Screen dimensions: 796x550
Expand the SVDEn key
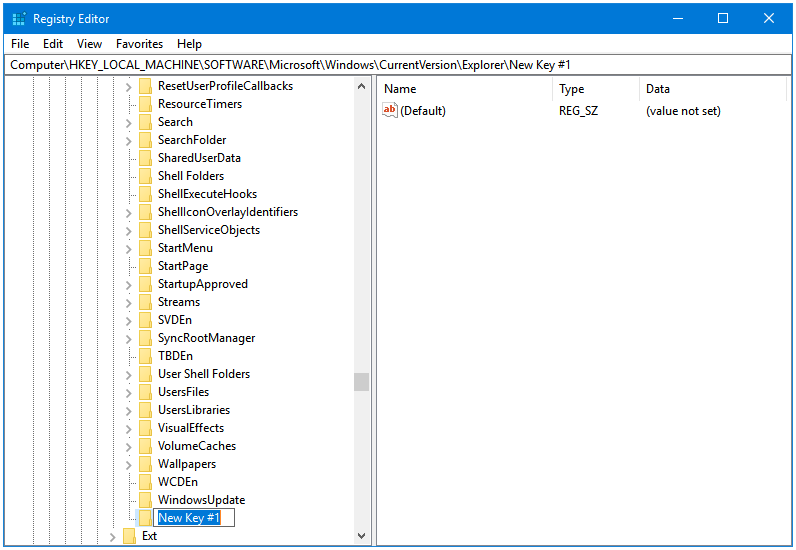(128, 321)
